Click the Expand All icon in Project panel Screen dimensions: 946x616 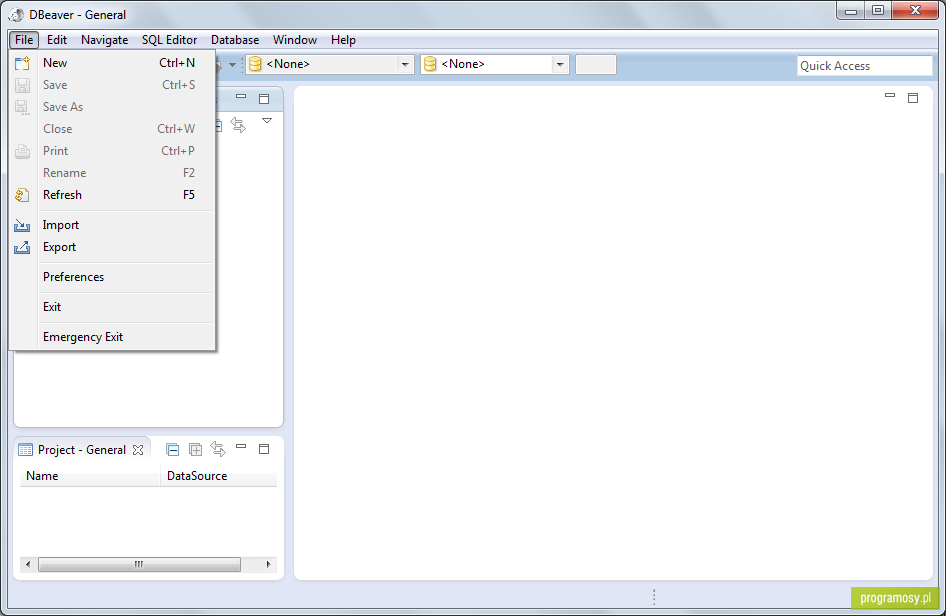pyautogui.click(x=195, y=449)
